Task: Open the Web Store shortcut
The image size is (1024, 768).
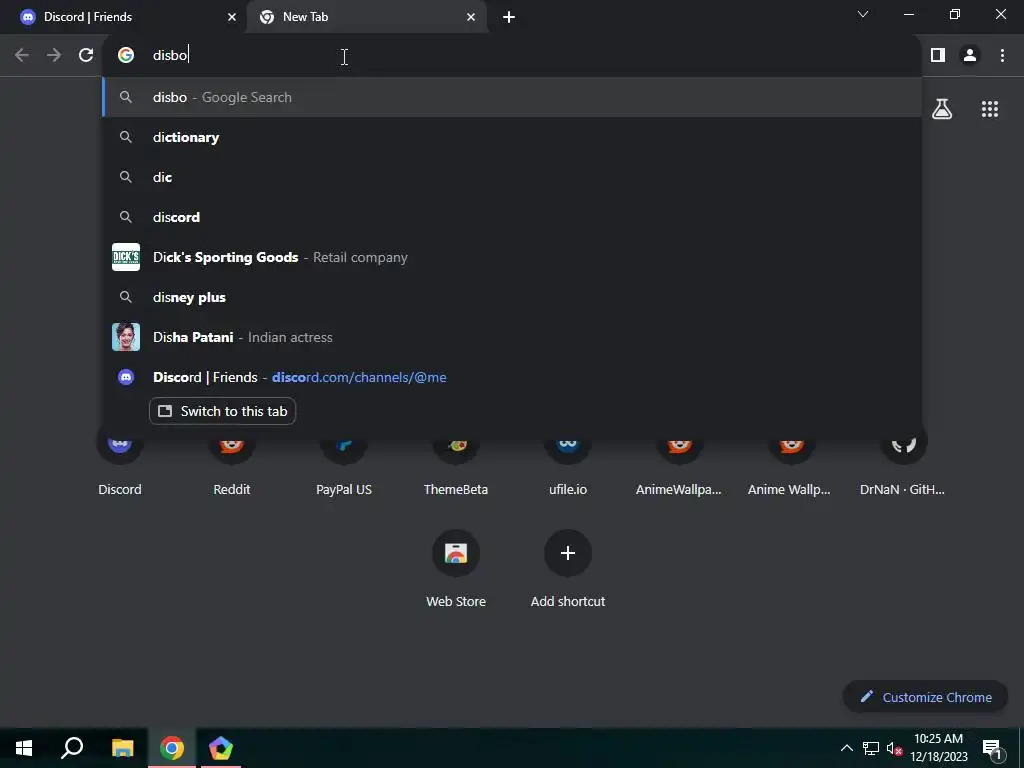Action: point(456,568)
